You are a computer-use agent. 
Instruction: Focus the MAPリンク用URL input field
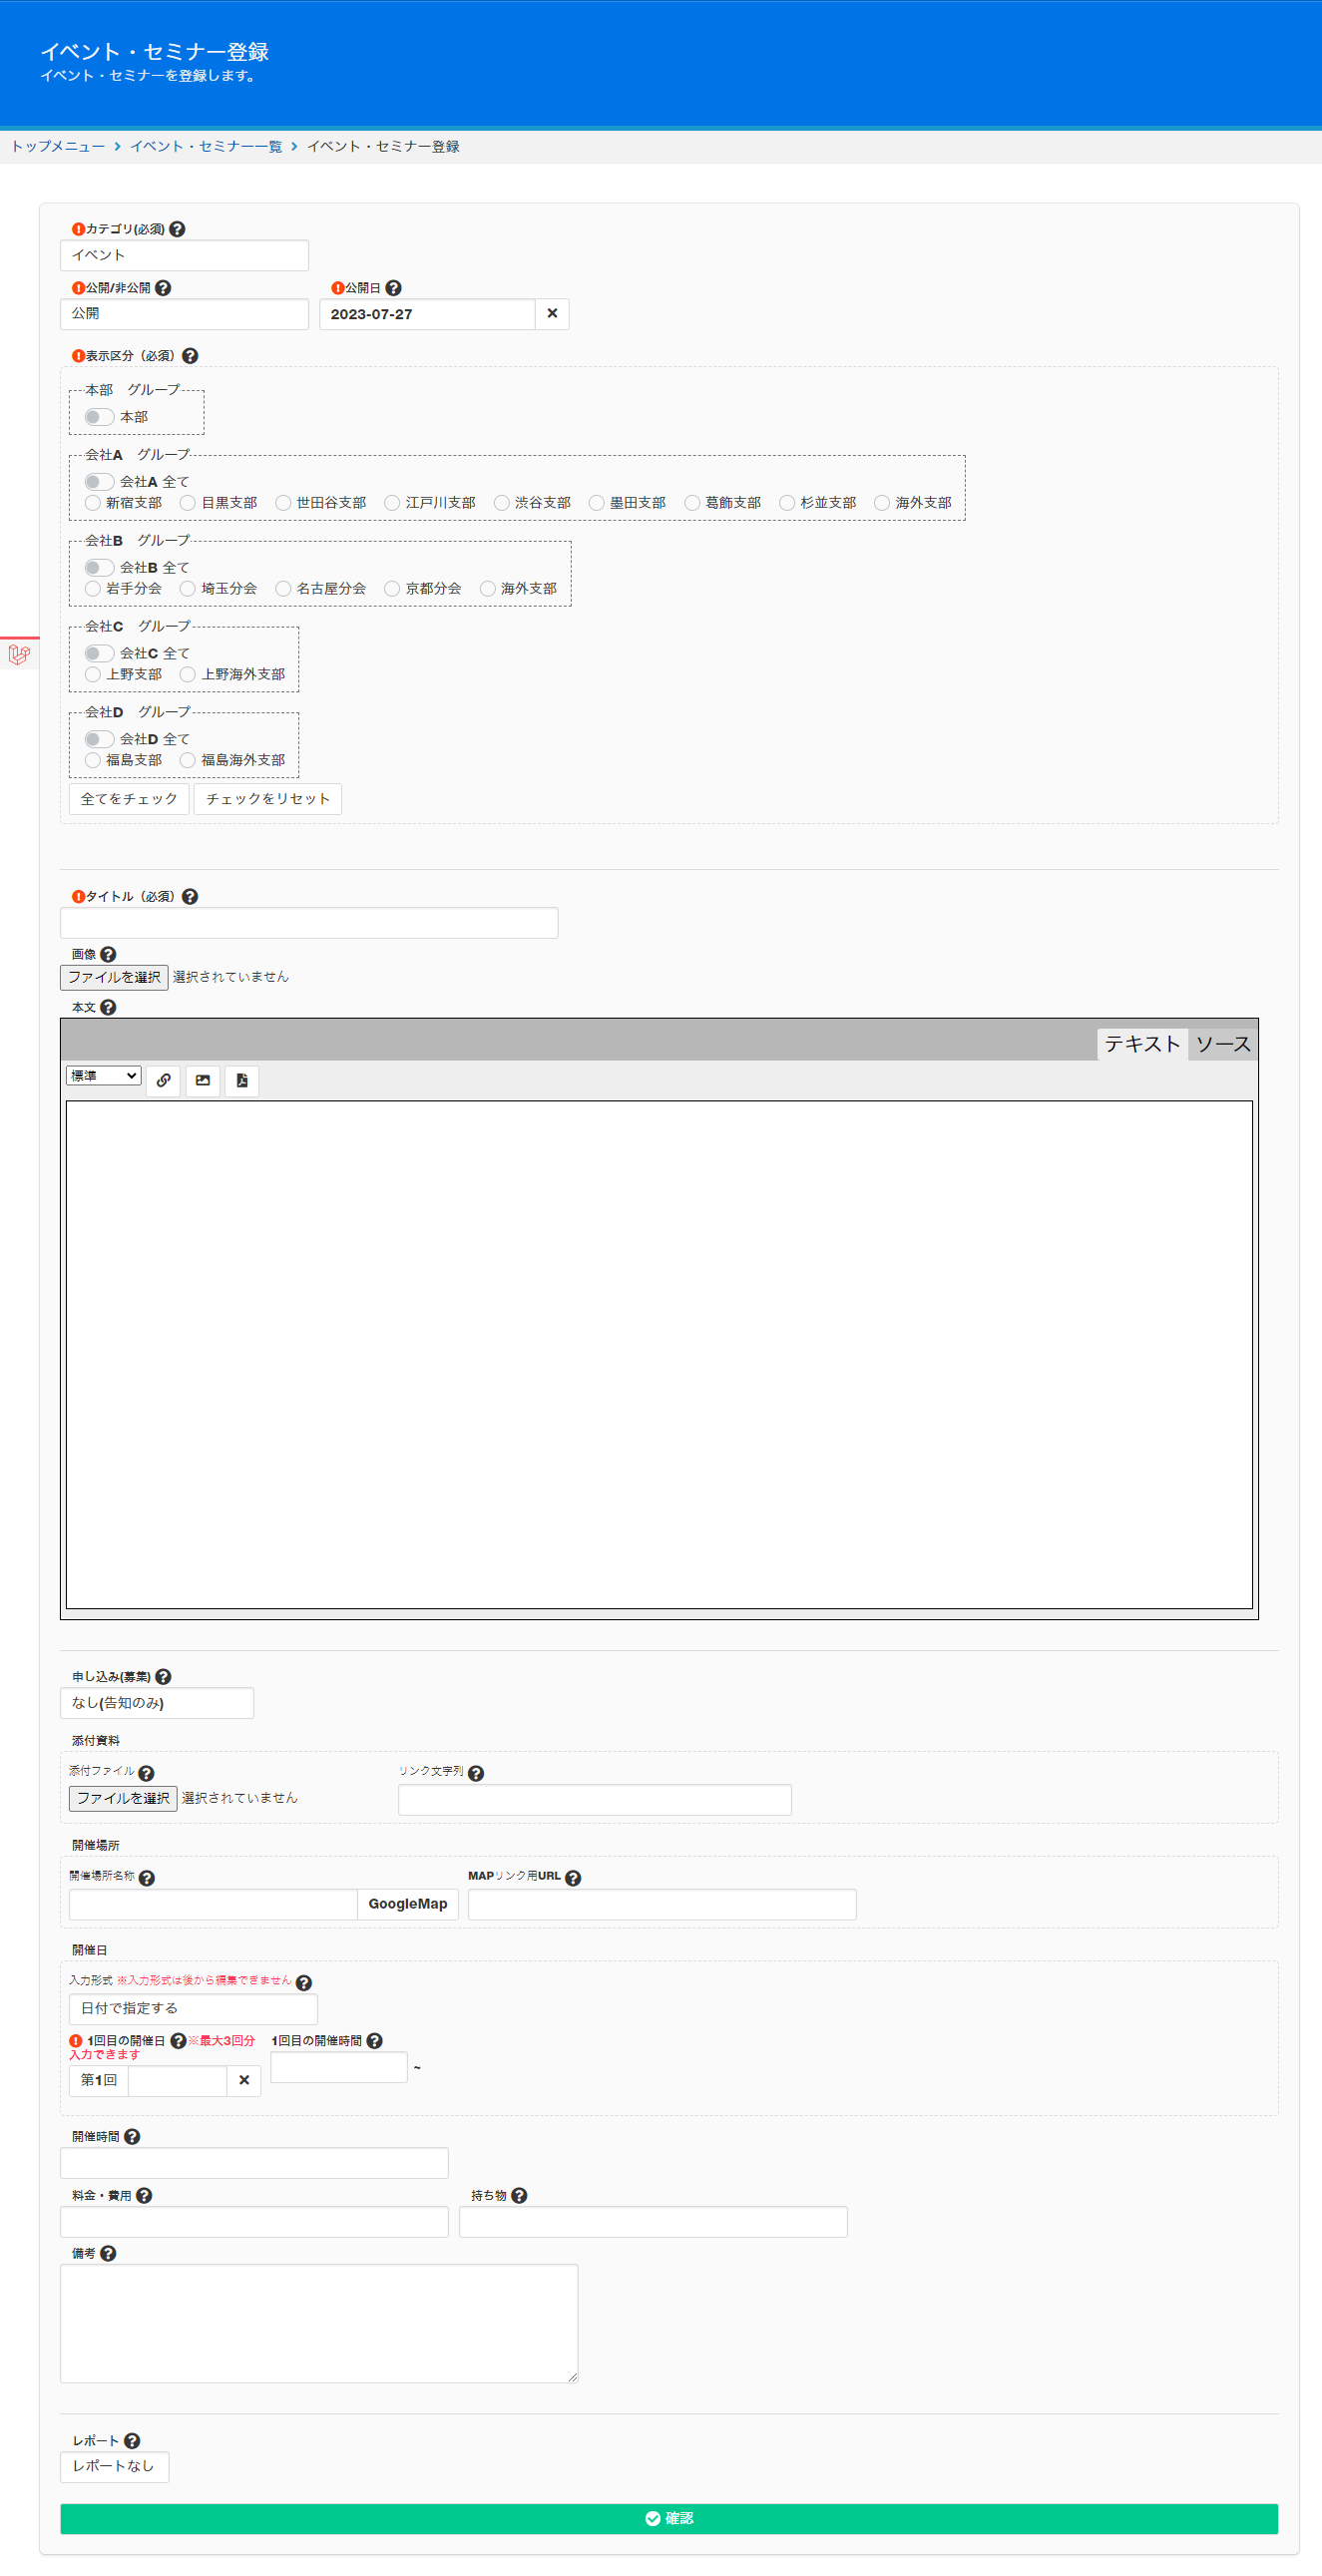pyautogui.click(x=662, y=1905)
